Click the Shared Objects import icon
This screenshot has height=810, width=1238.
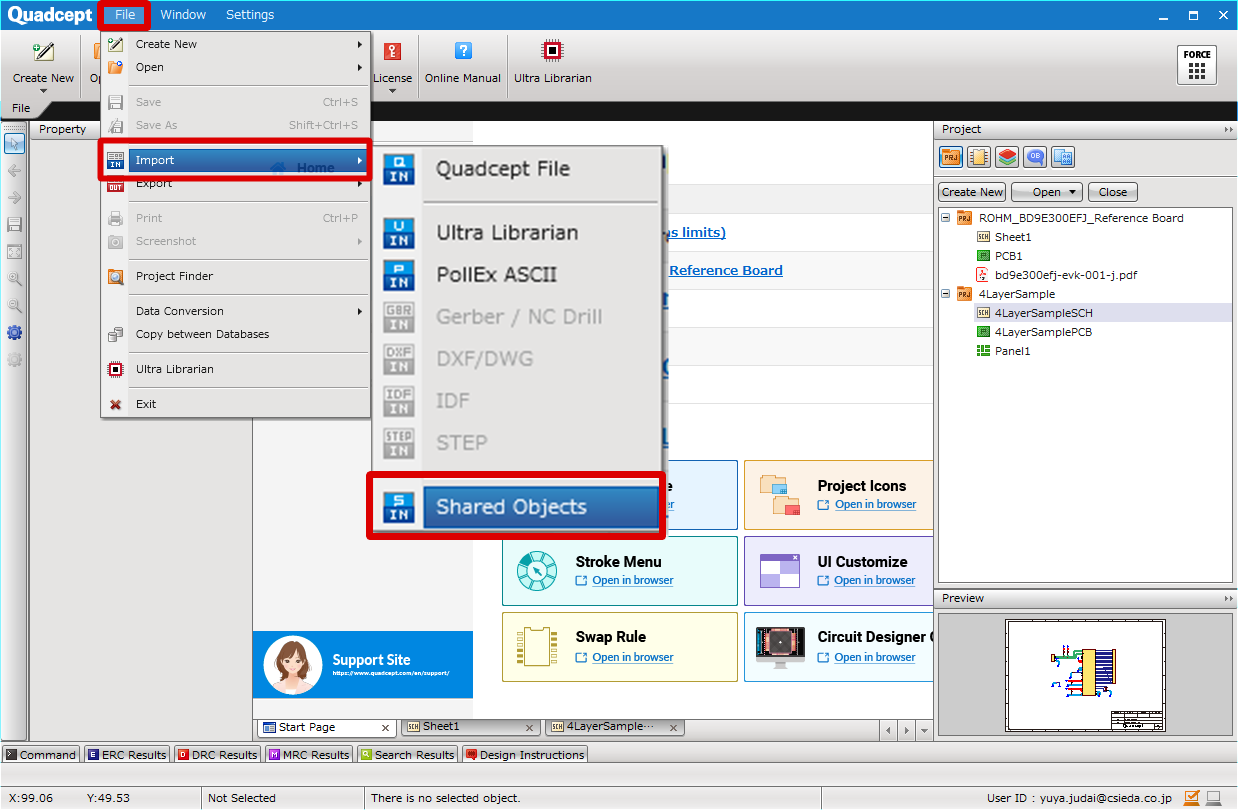tap(399, 507)
